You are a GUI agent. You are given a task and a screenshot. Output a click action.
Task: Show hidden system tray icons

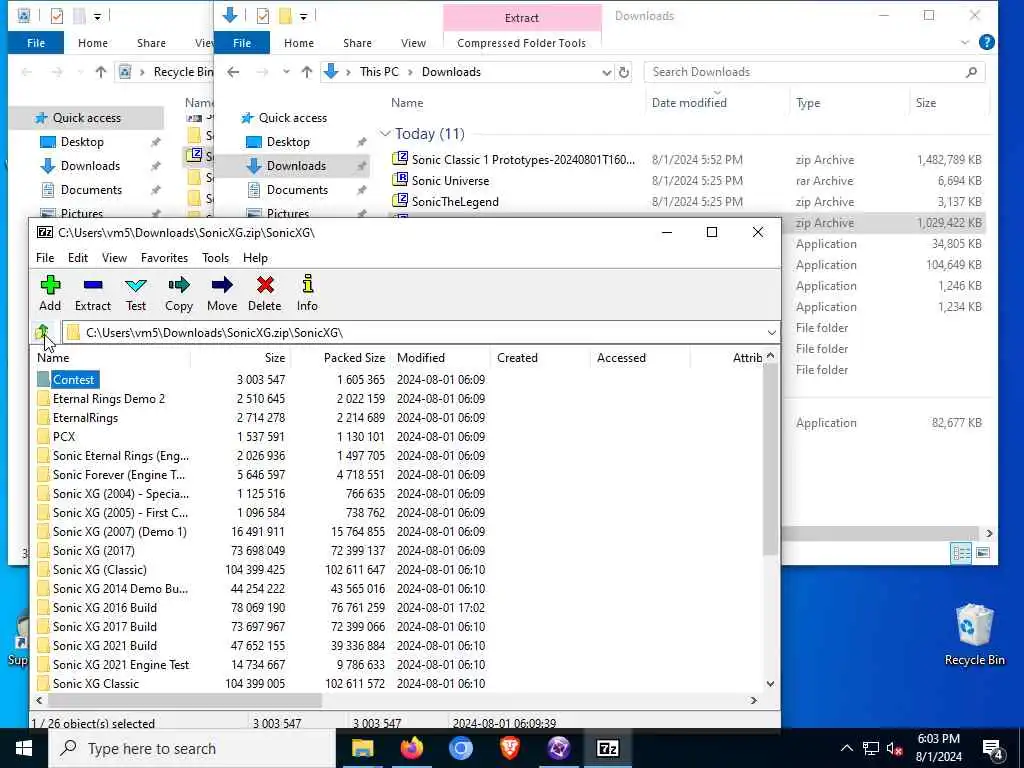click(x=846, y=749)
